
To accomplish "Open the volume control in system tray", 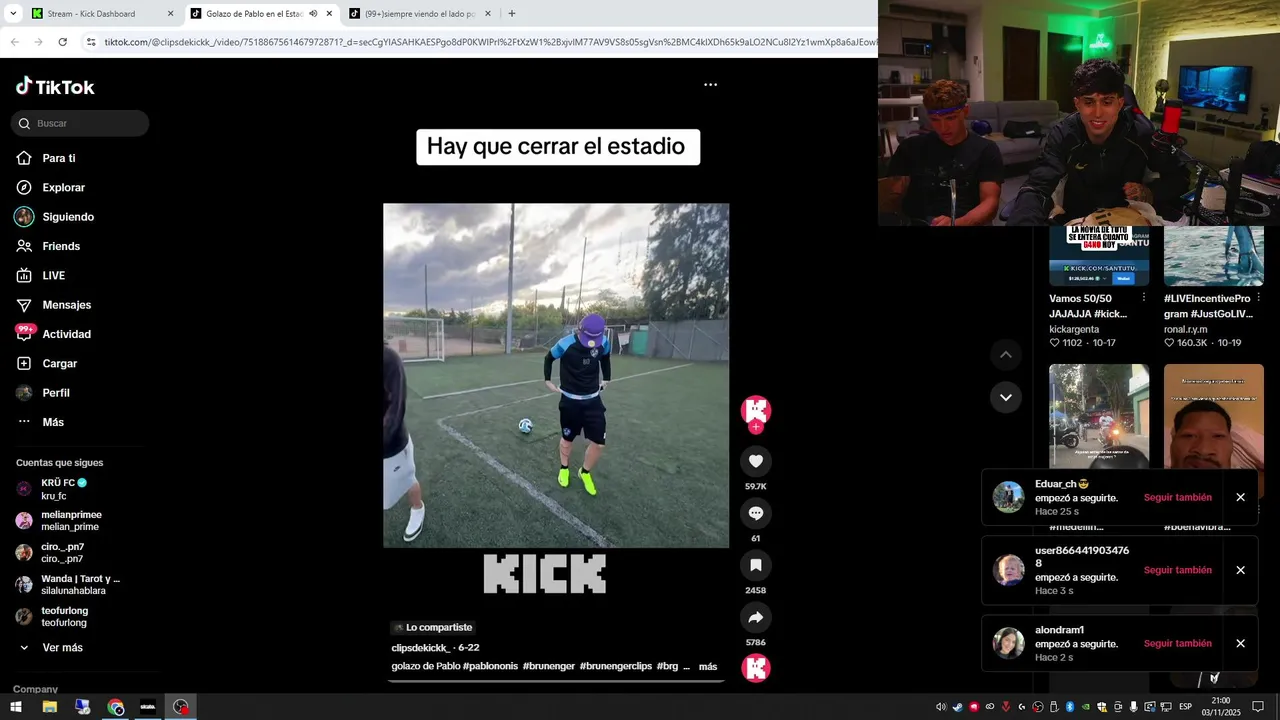I will pos(941,707).
